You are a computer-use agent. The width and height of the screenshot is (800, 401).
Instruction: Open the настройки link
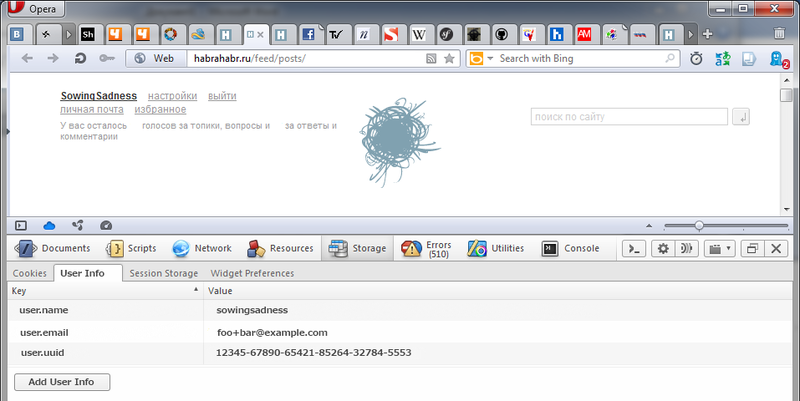(172, 96)
